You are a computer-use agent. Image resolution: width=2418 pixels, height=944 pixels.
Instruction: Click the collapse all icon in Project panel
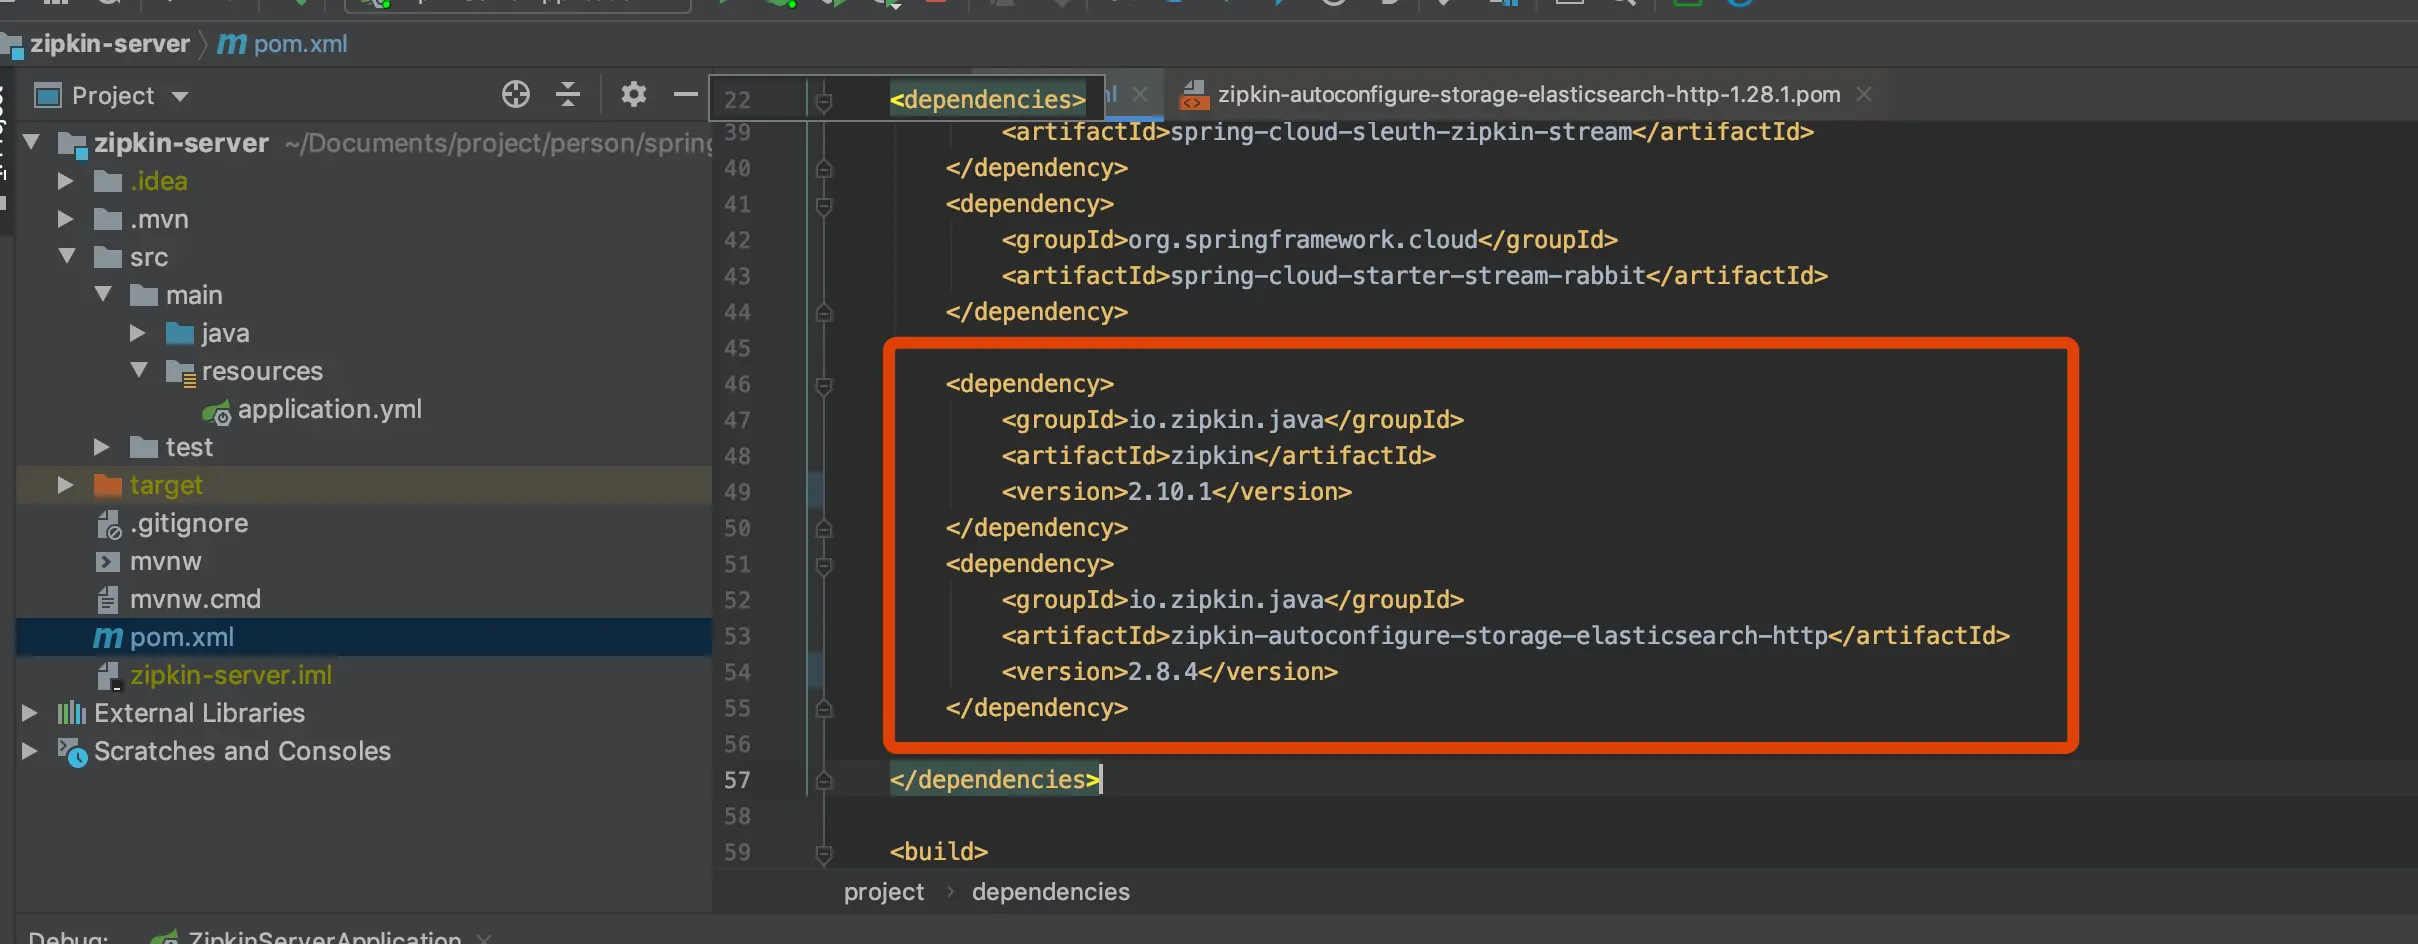[568, 94]
